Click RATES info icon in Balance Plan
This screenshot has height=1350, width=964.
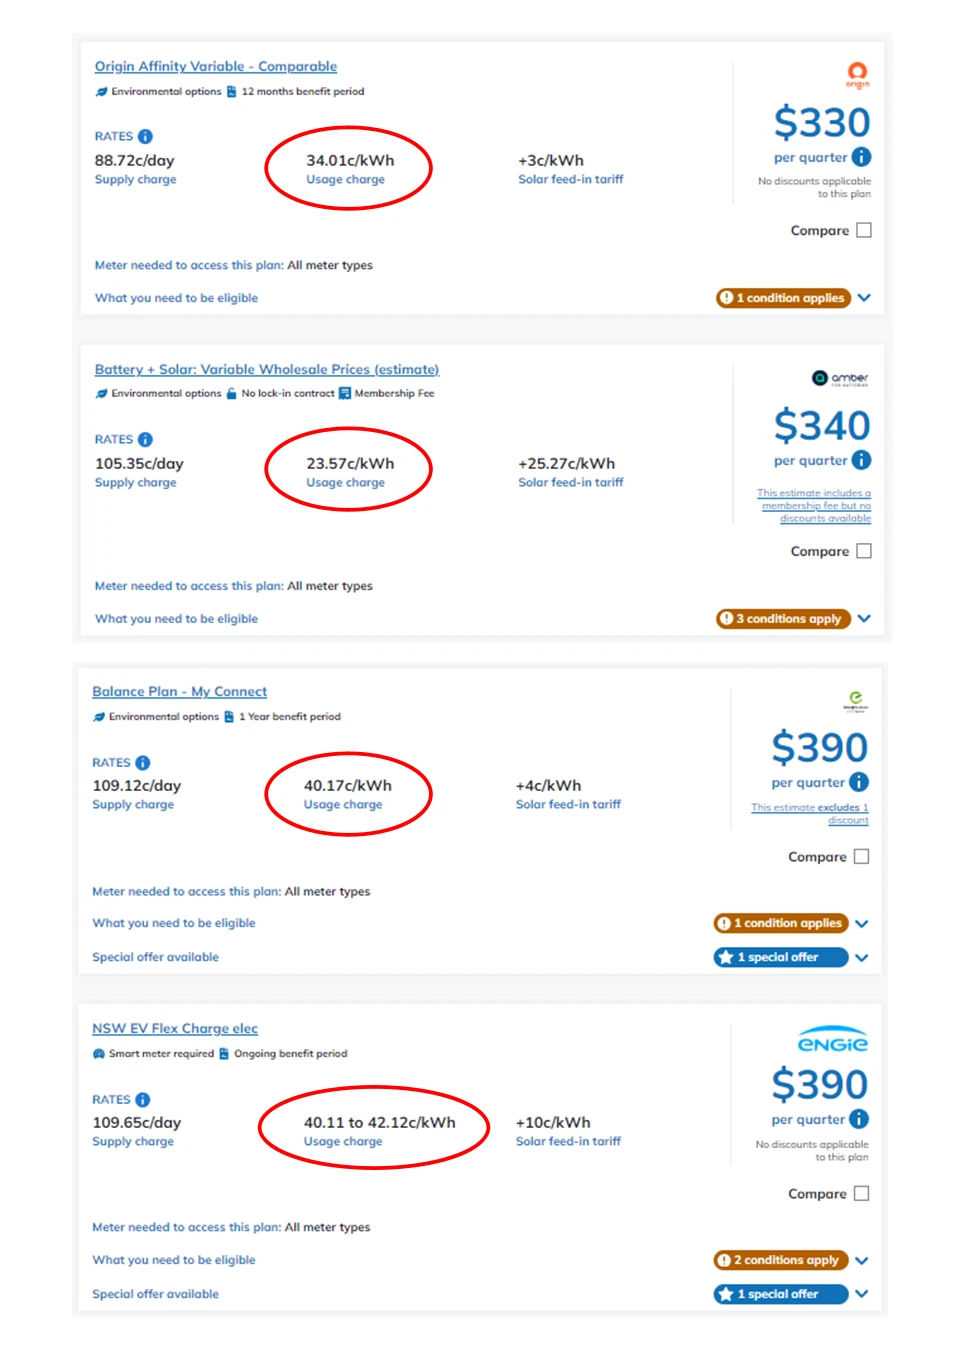point(143,762)
